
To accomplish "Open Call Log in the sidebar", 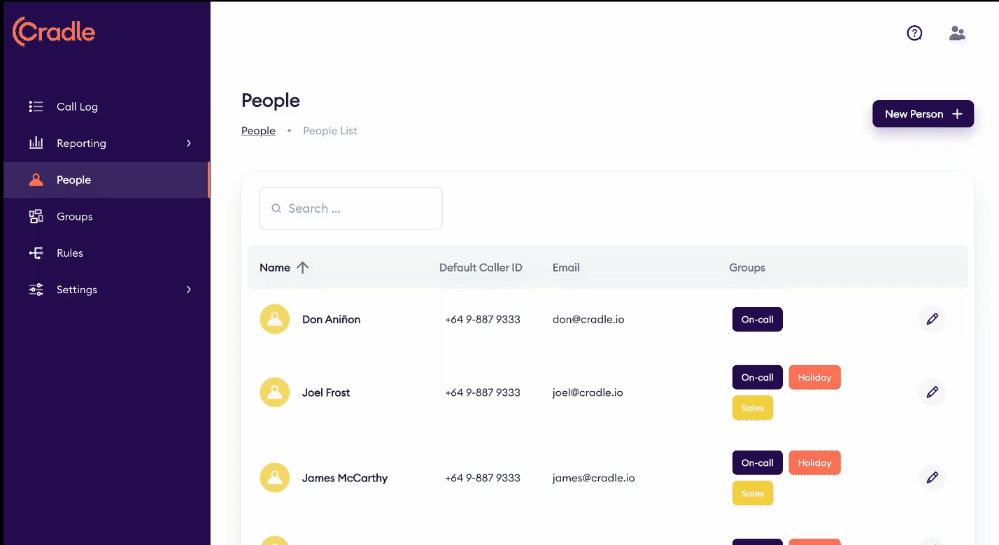I will point(77,107).
